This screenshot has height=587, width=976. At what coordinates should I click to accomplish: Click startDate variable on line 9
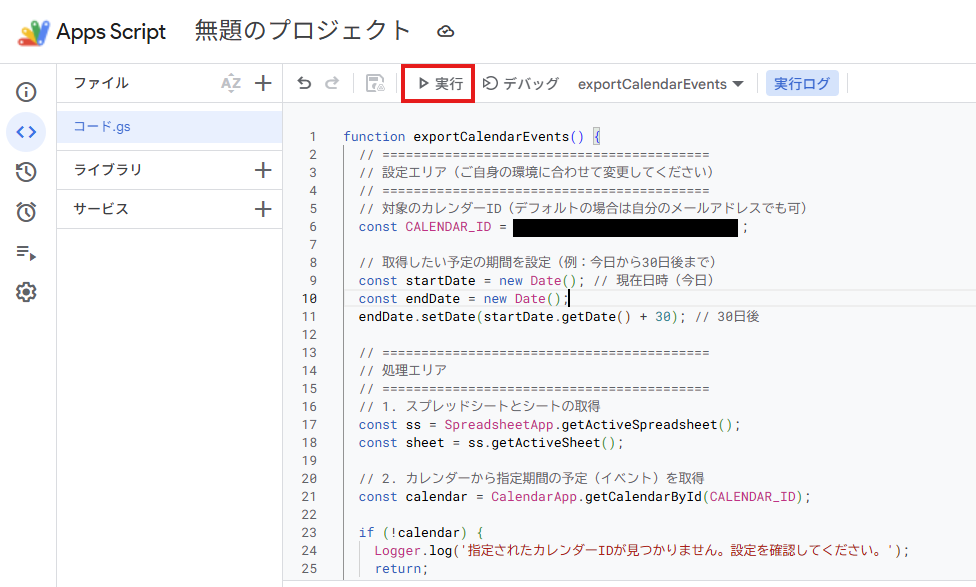pyautogui.click(x=441, y=281)
